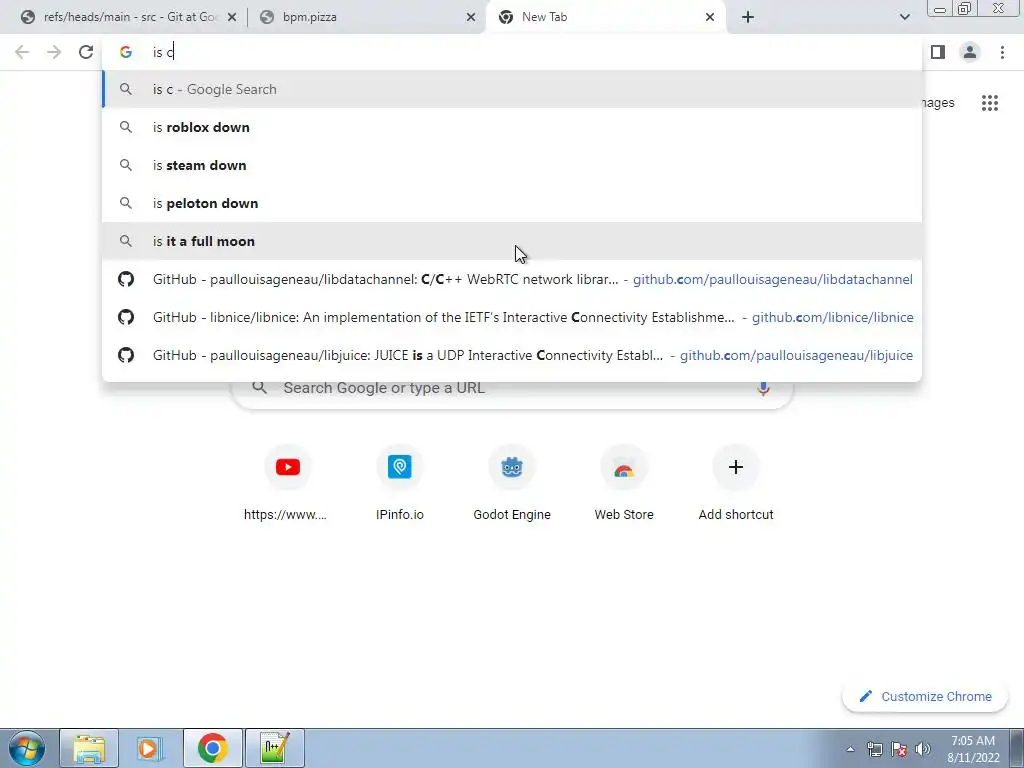Screen dimensions: 1024x768
Task: Select suggestion 'is peloton down'
Action: [x=512, y=203]
